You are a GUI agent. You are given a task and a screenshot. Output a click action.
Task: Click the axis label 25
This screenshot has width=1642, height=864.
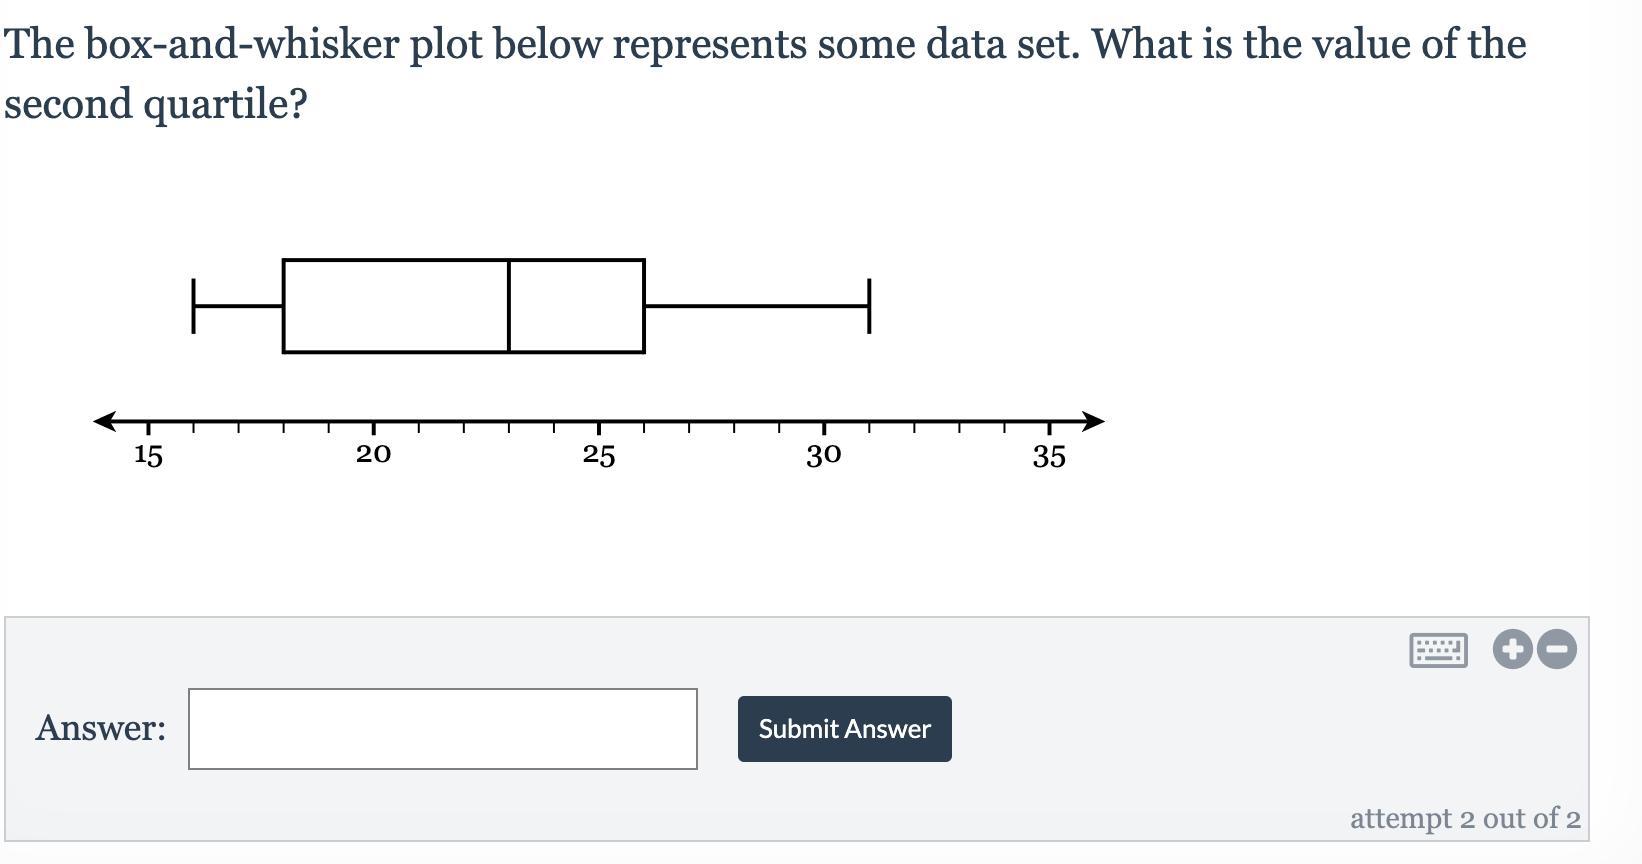tap(599, 456)
